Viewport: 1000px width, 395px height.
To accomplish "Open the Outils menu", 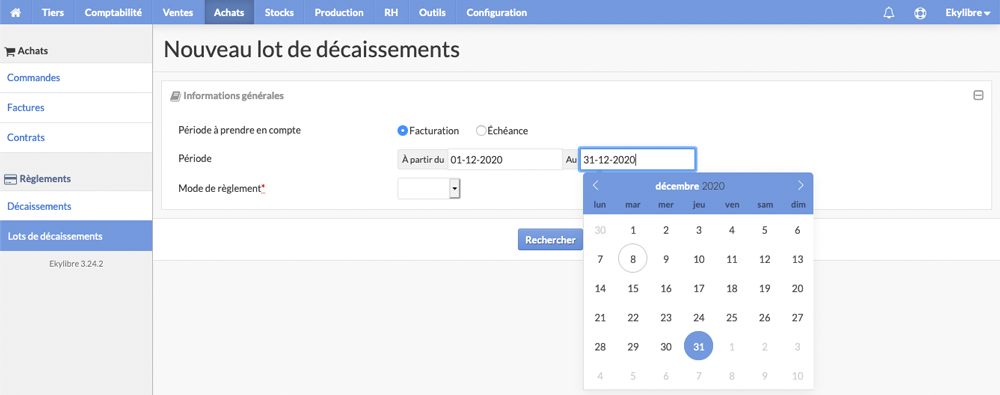I will point(432,12).
